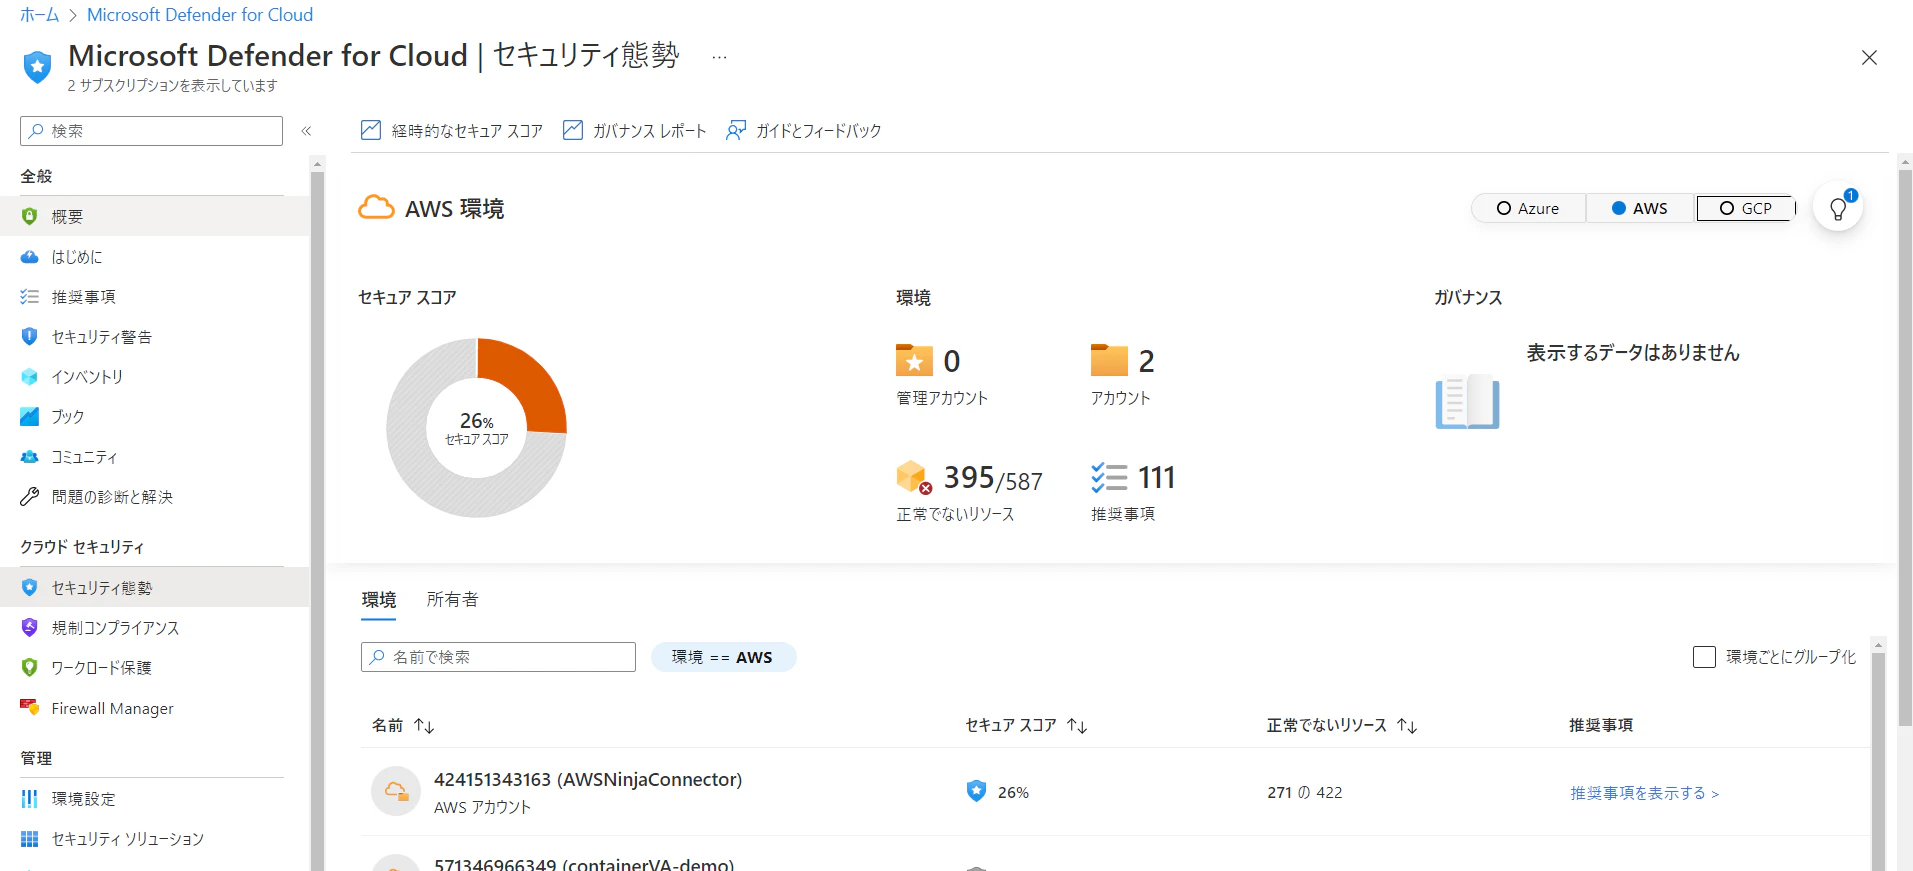
Task: Open 規制コンプライアンス in the sidebar menu
Action: coord(155,628)
